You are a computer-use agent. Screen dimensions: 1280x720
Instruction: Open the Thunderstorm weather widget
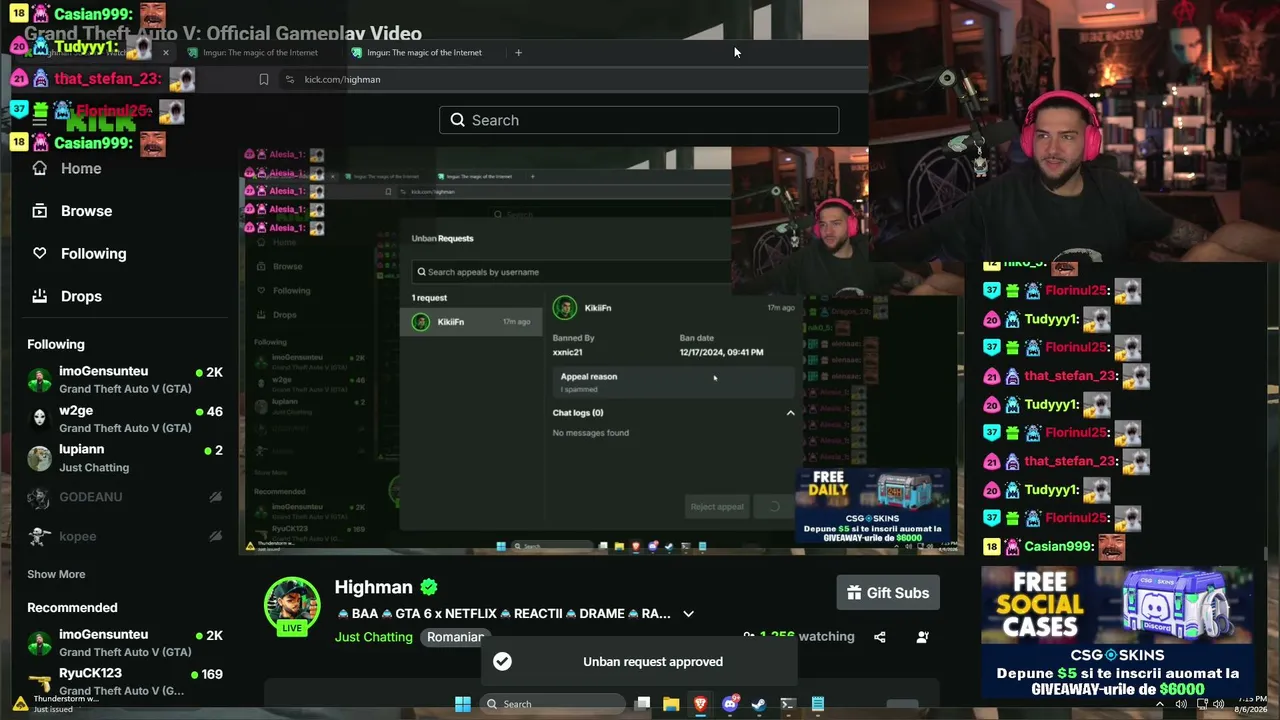pyautogui.click(x=57, y=704)
